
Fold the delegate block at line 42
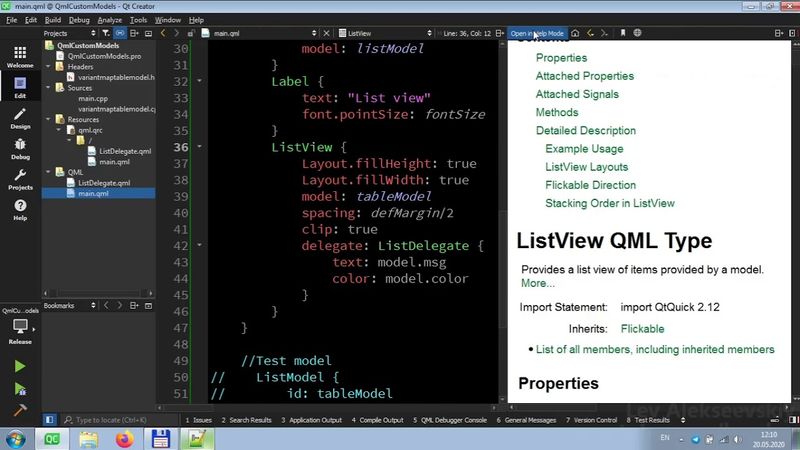click(x=199, y=245)
